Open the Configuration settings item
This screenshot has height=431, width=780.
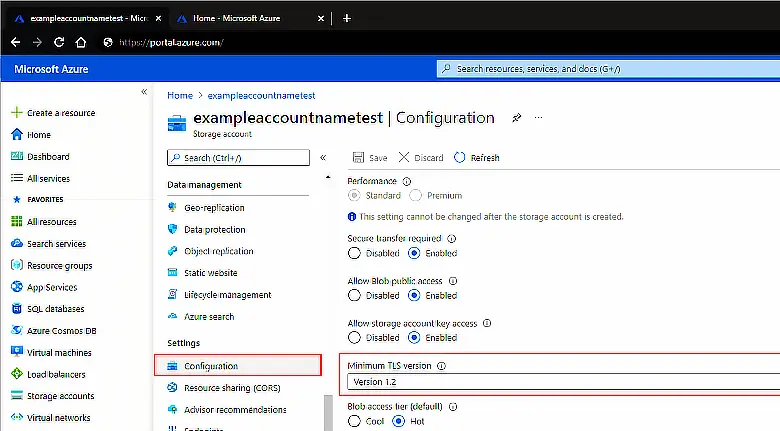238,366
